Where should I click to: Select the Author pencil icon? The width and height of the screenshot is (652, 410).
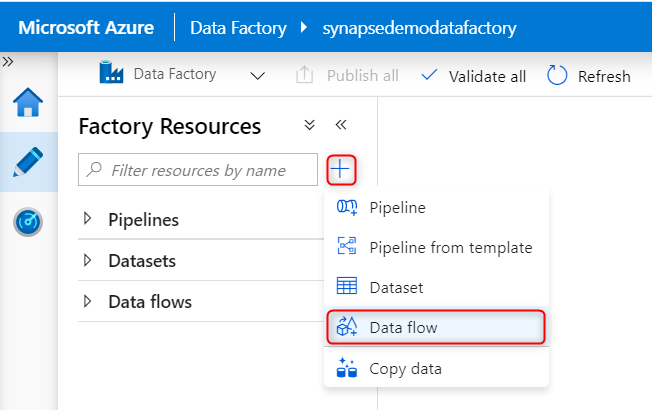pyautogui.click(x=28, y=162)
